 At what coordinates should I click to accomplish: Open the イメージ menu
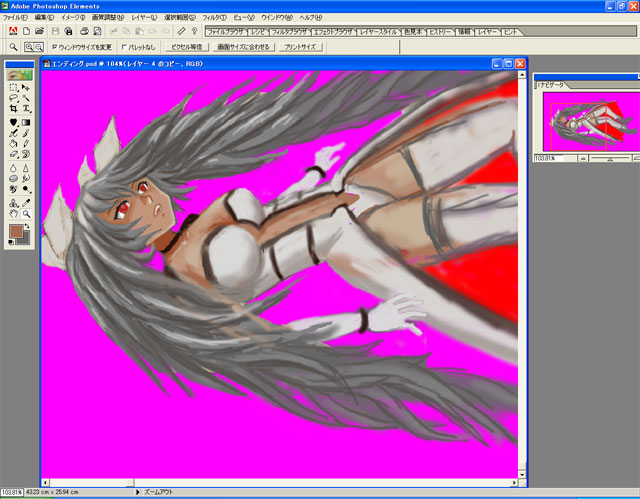(73, 18)
